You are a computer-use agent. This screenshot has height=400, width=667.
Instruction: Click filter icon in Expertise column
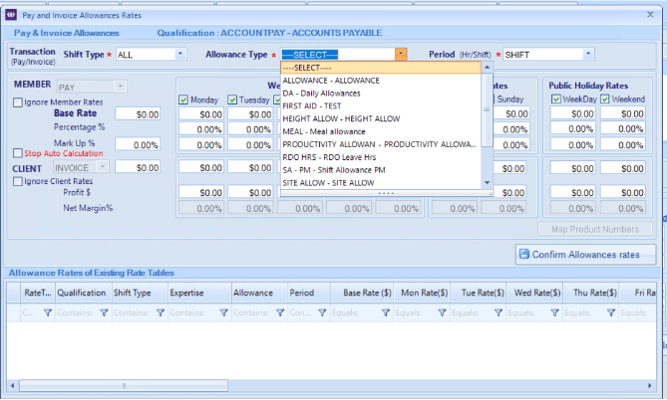223,313
